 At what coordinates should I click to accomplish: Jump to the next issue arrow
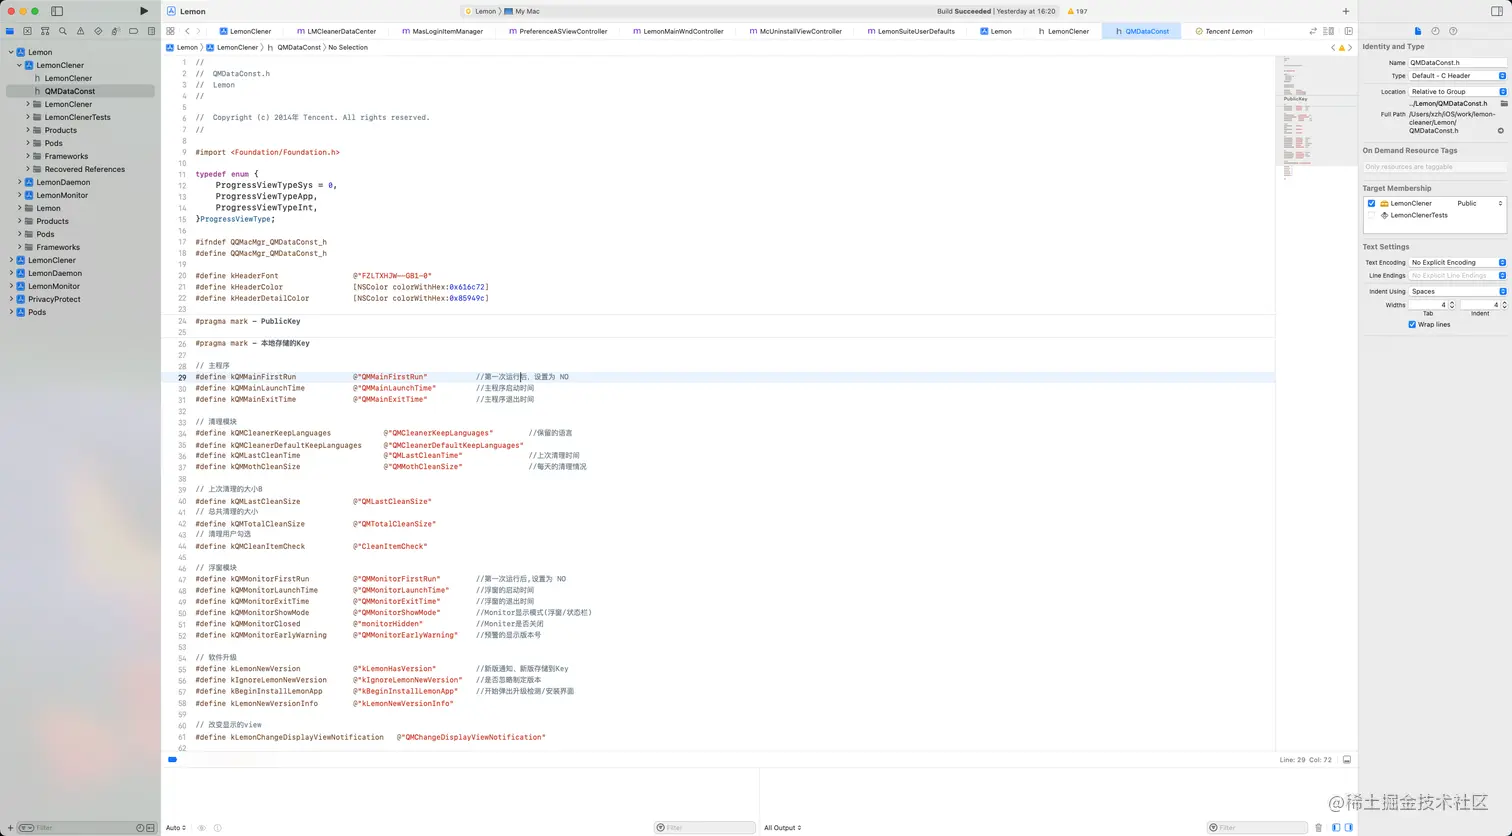(x=1350, y=47)
